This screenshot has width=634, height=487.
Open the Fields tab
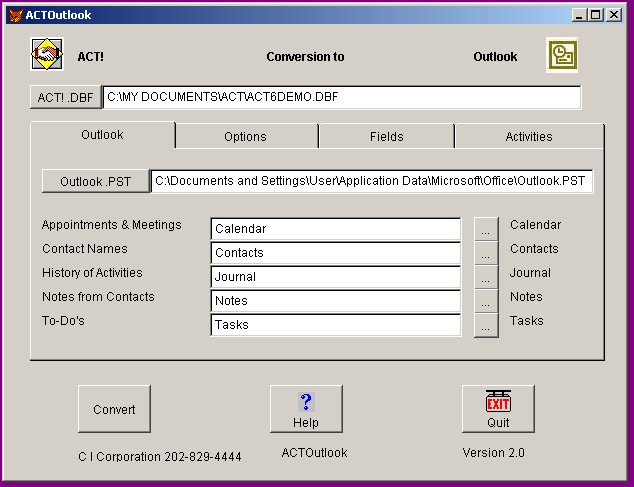coord(387,137)
